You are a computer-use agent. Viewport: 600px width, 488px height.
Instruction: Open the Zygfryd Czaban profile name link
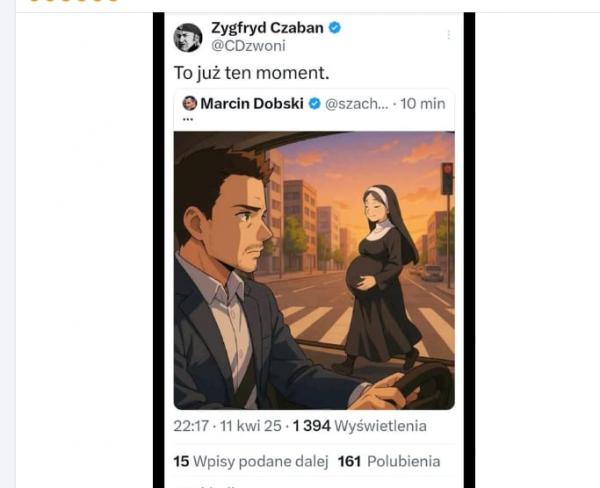(267, 28)
